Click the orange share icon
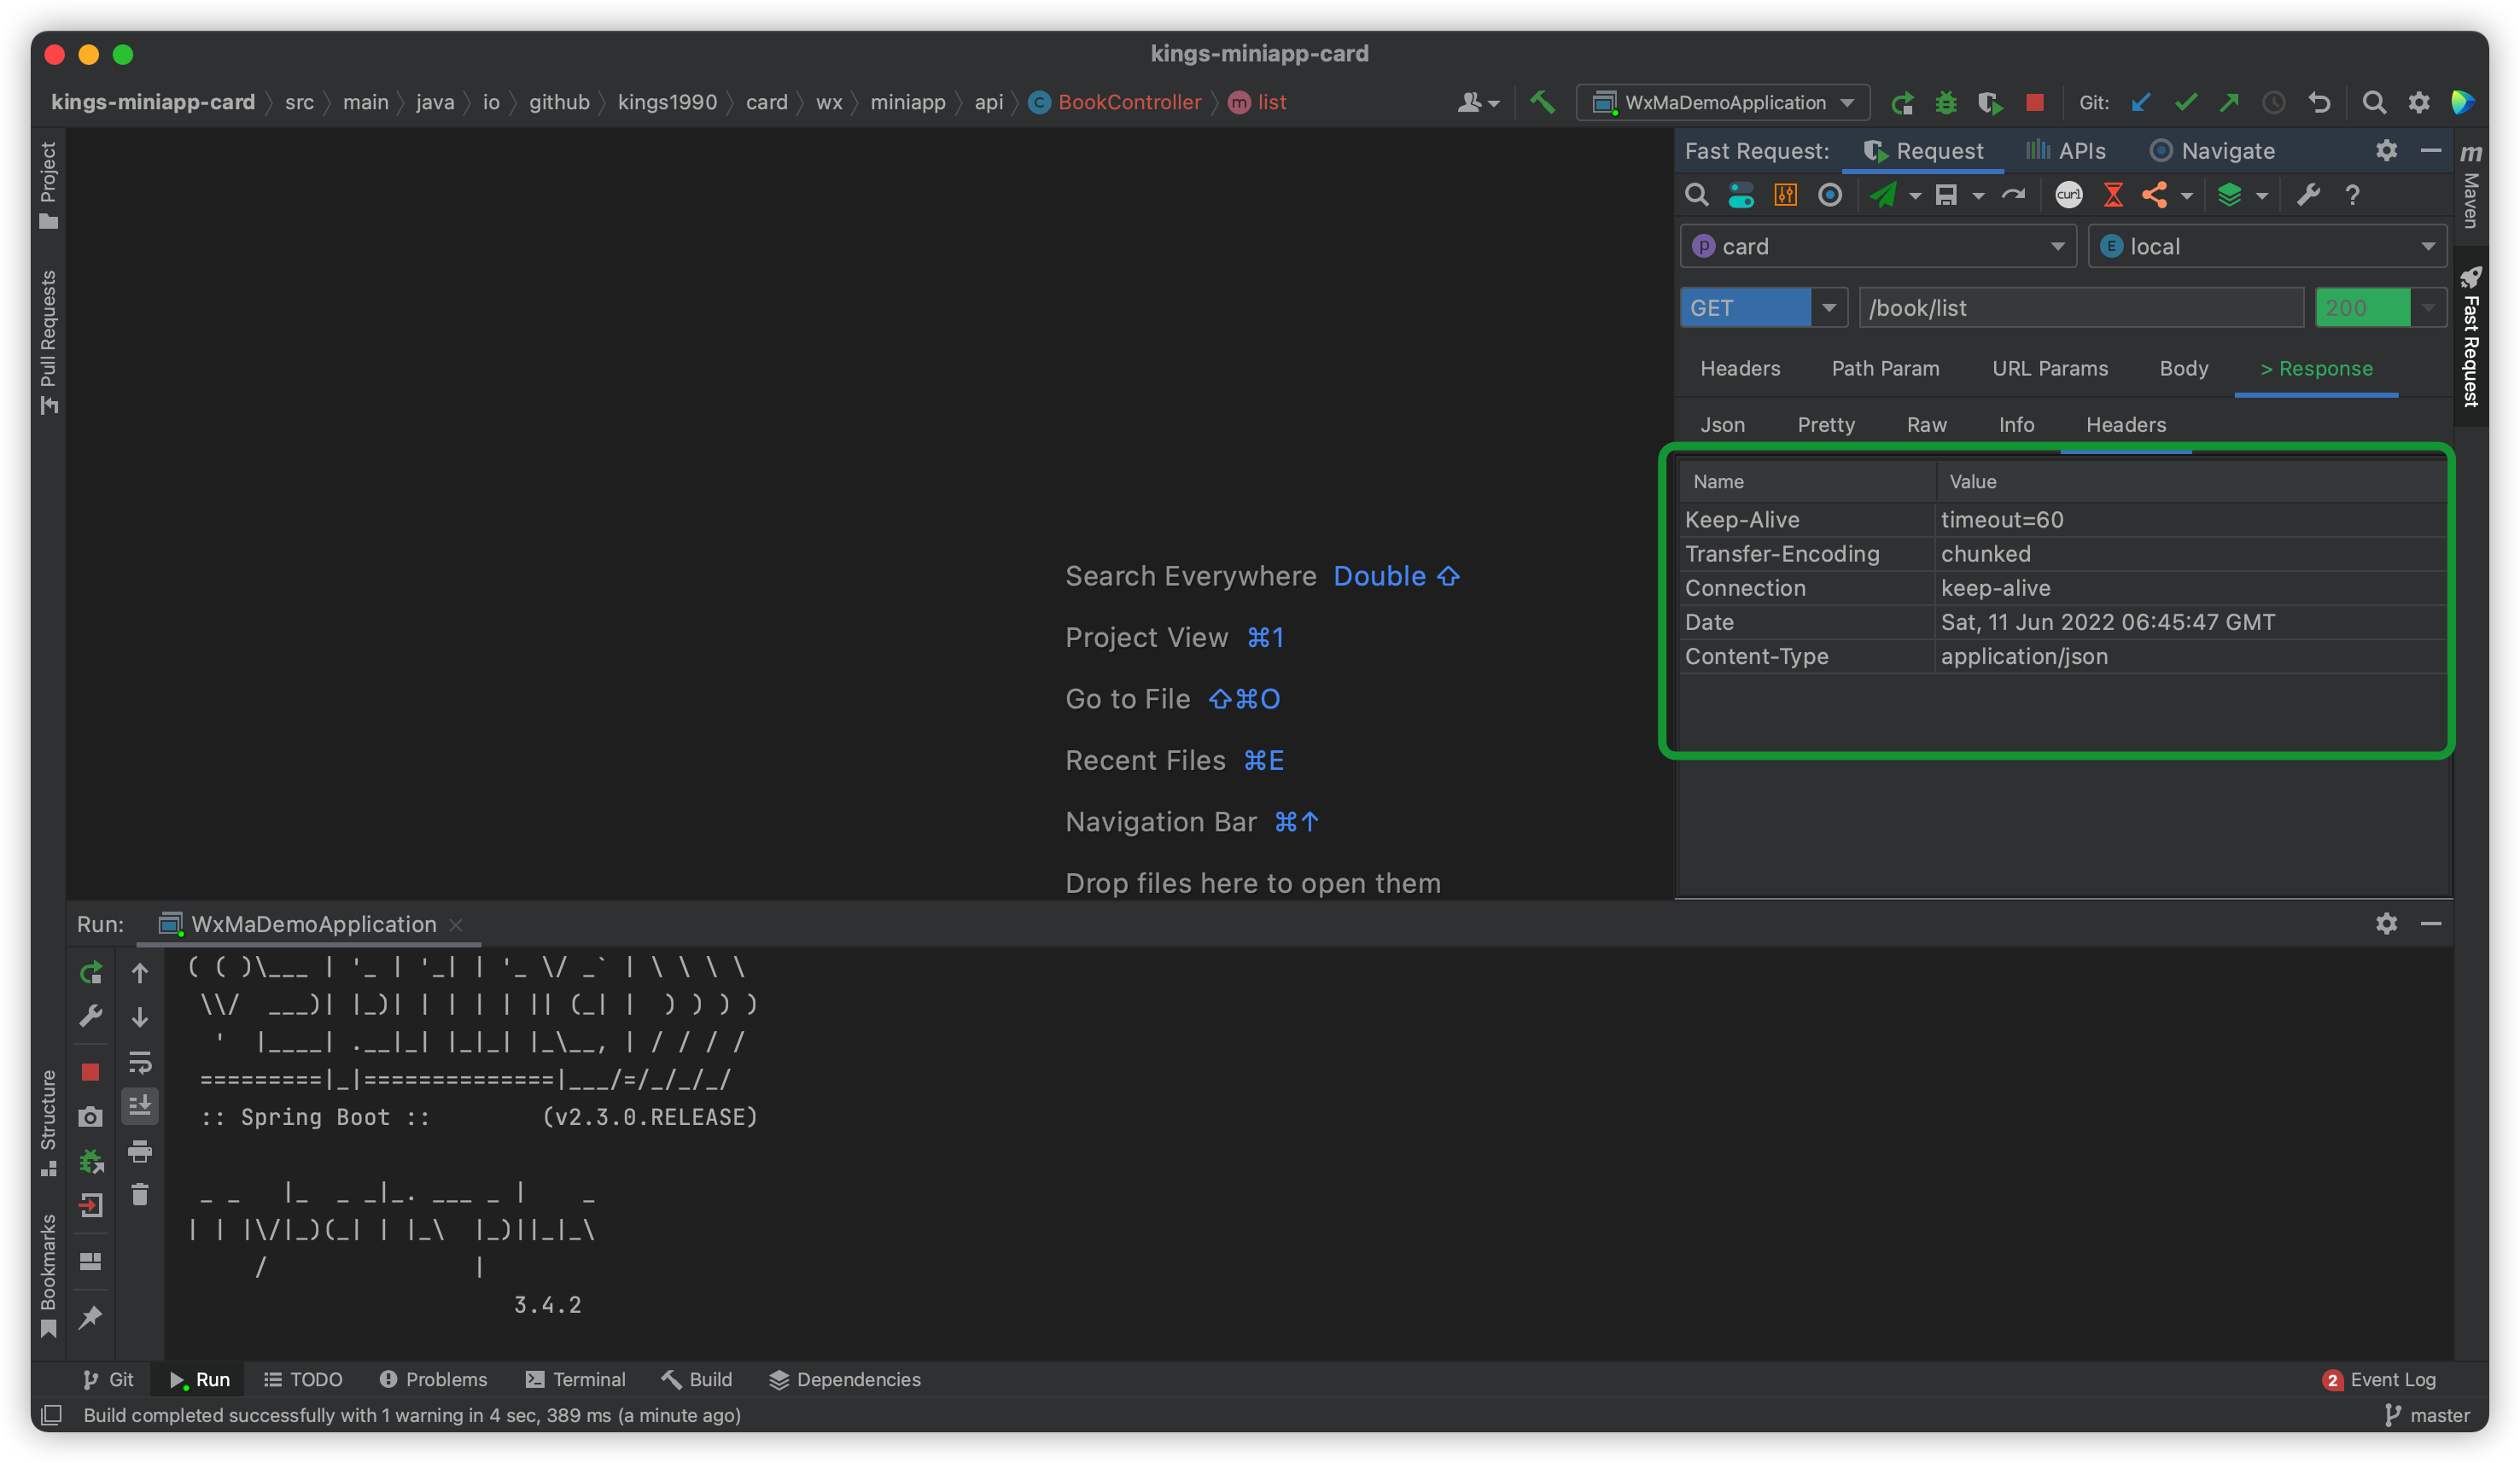This screenshot has height=1463, width=2520. coord(2155,195)
